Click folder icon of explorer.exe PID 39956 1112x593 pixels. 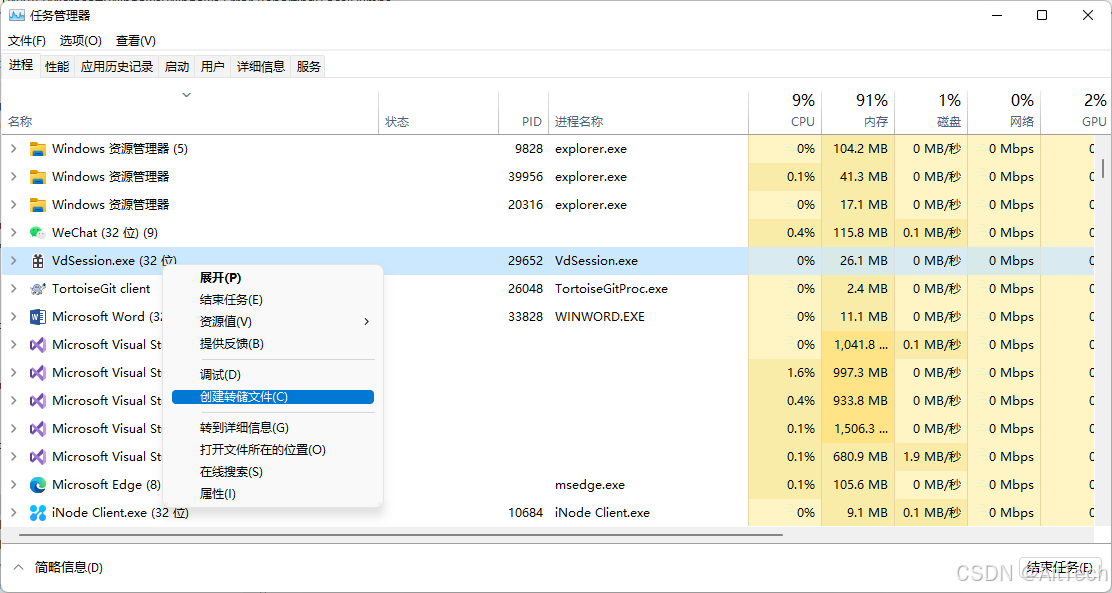38,177
